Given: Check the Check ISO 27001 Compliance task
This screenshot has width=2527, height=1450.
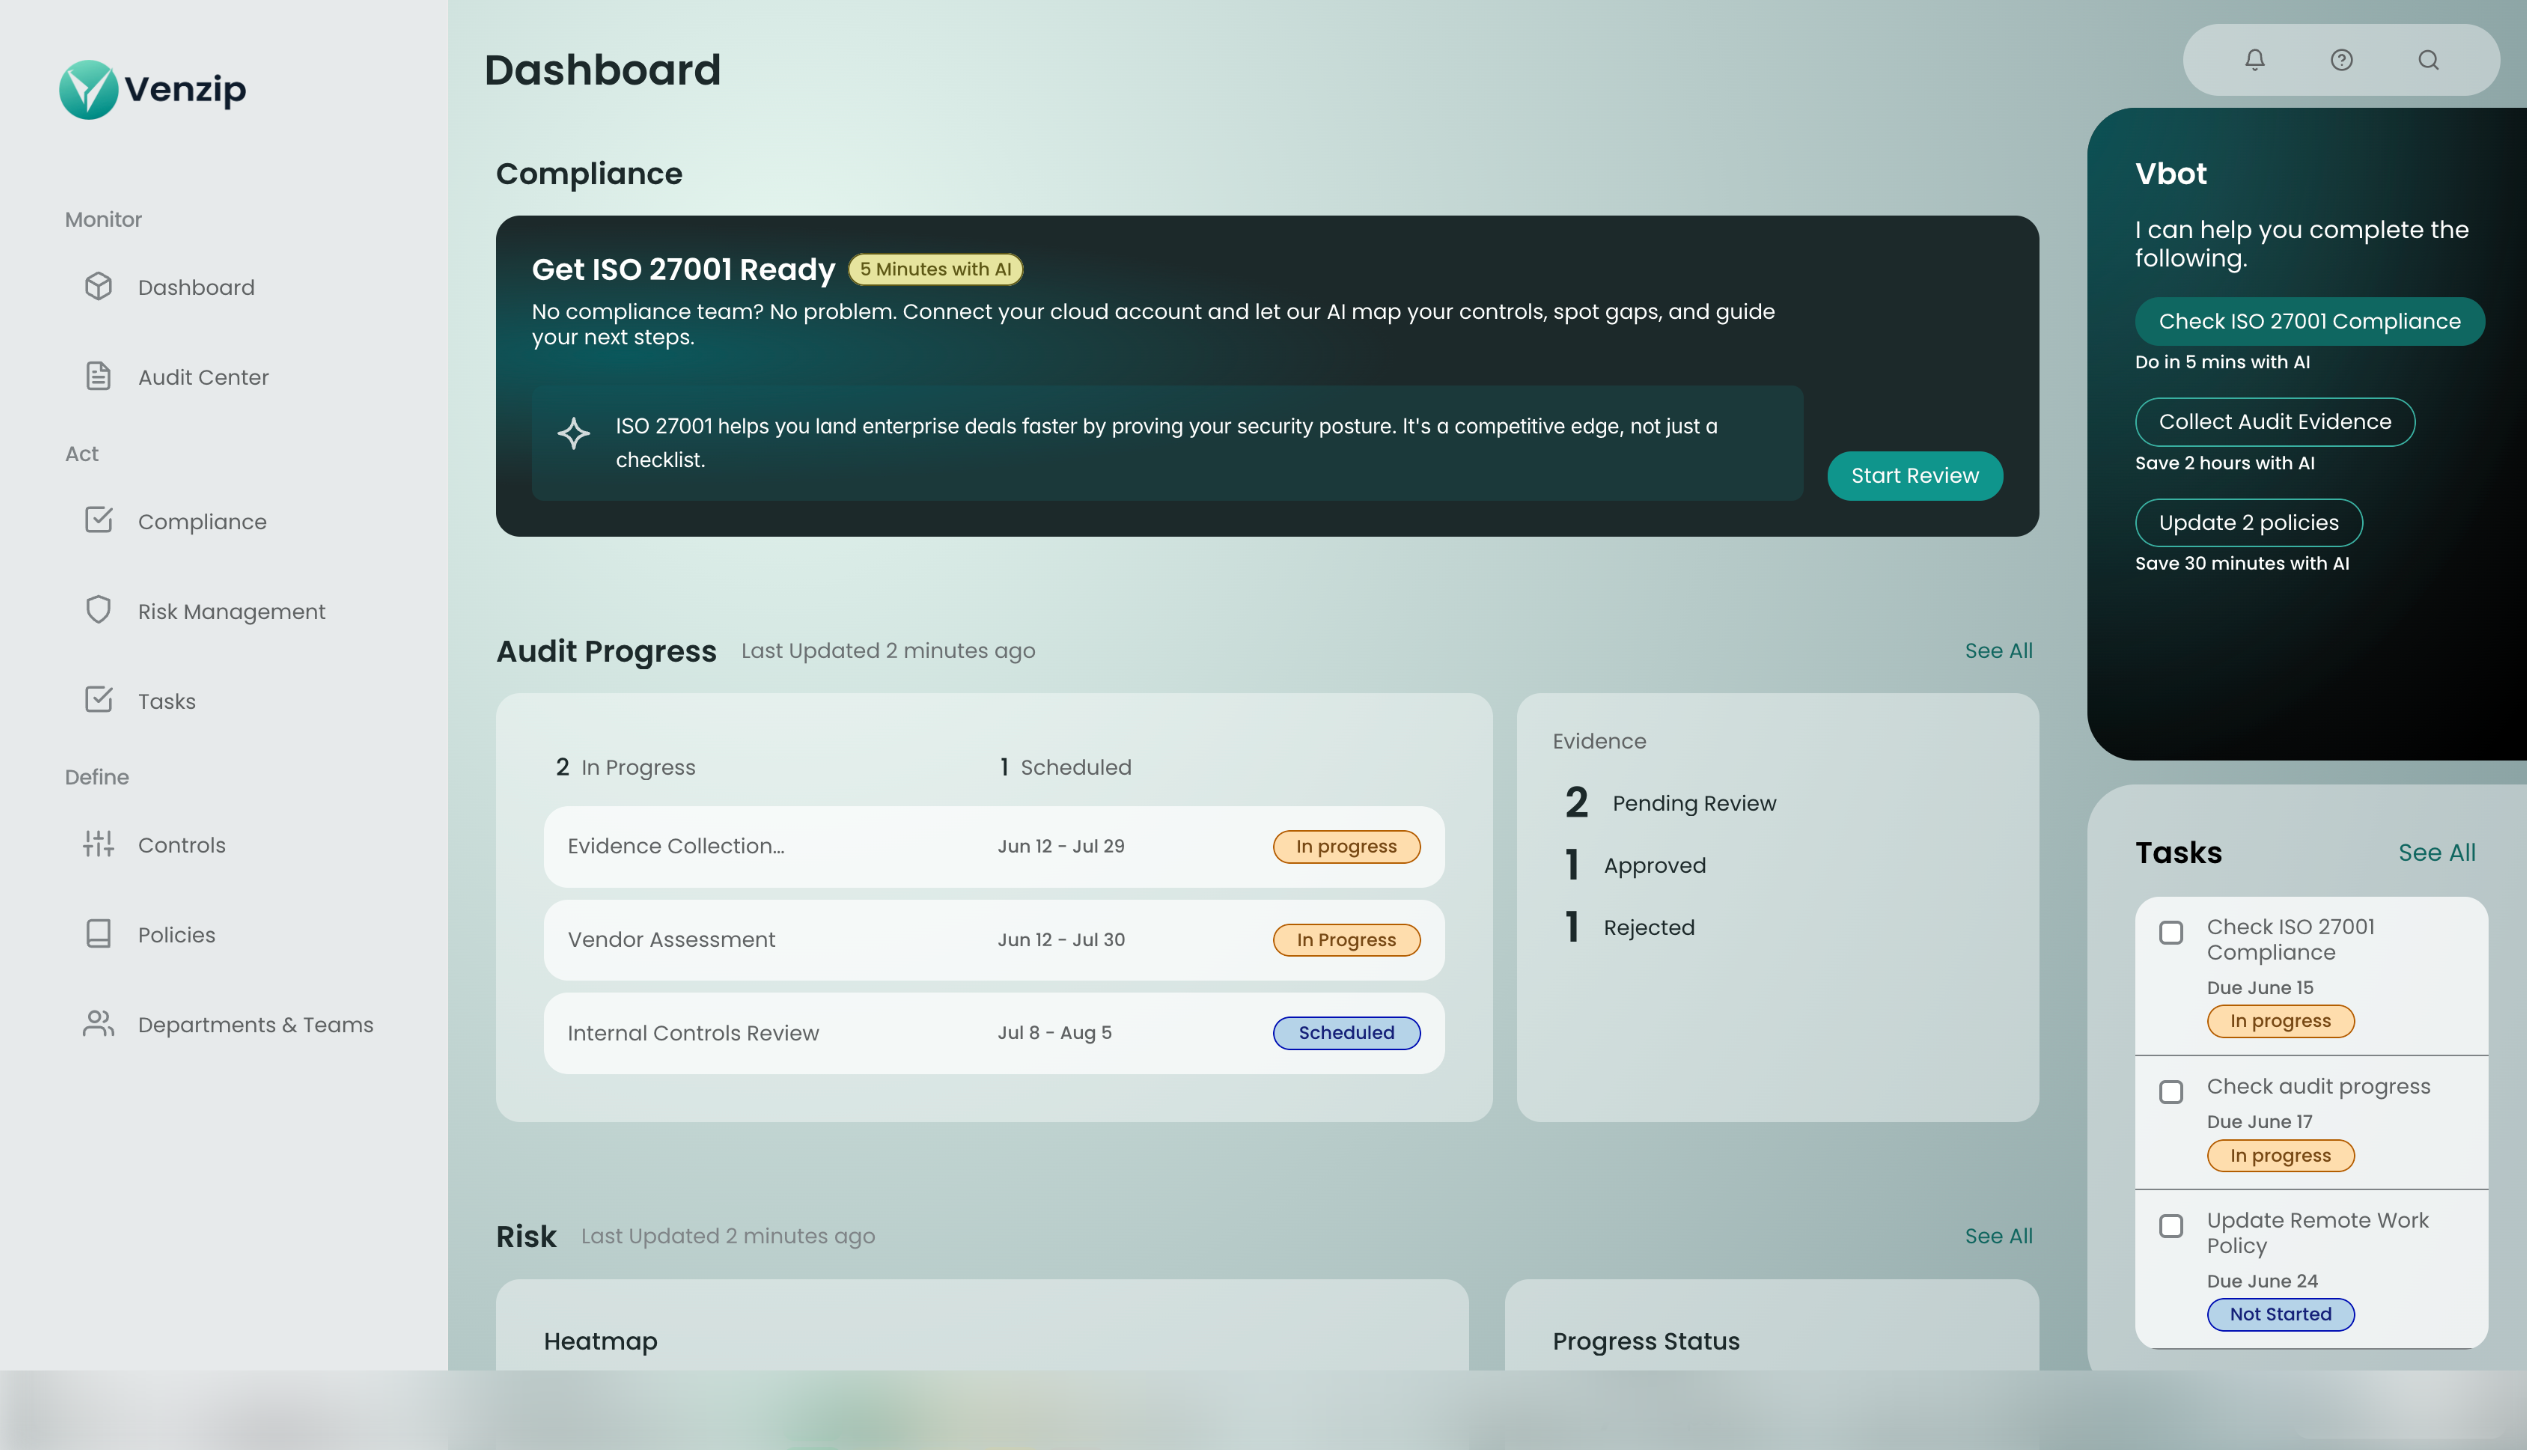Looking at the screenshot, I should (2171, 933).
